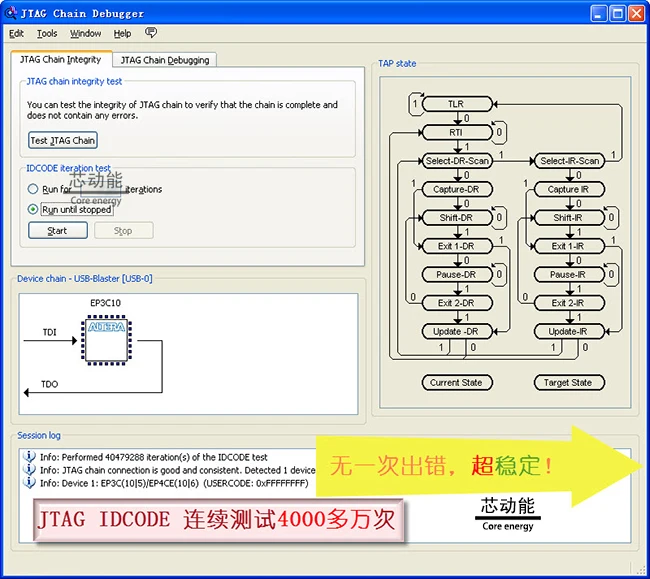Click the JTAG Chain Debugger title bar icon
Viewport: 650px width, 579px height.
(x=10, y=13)
